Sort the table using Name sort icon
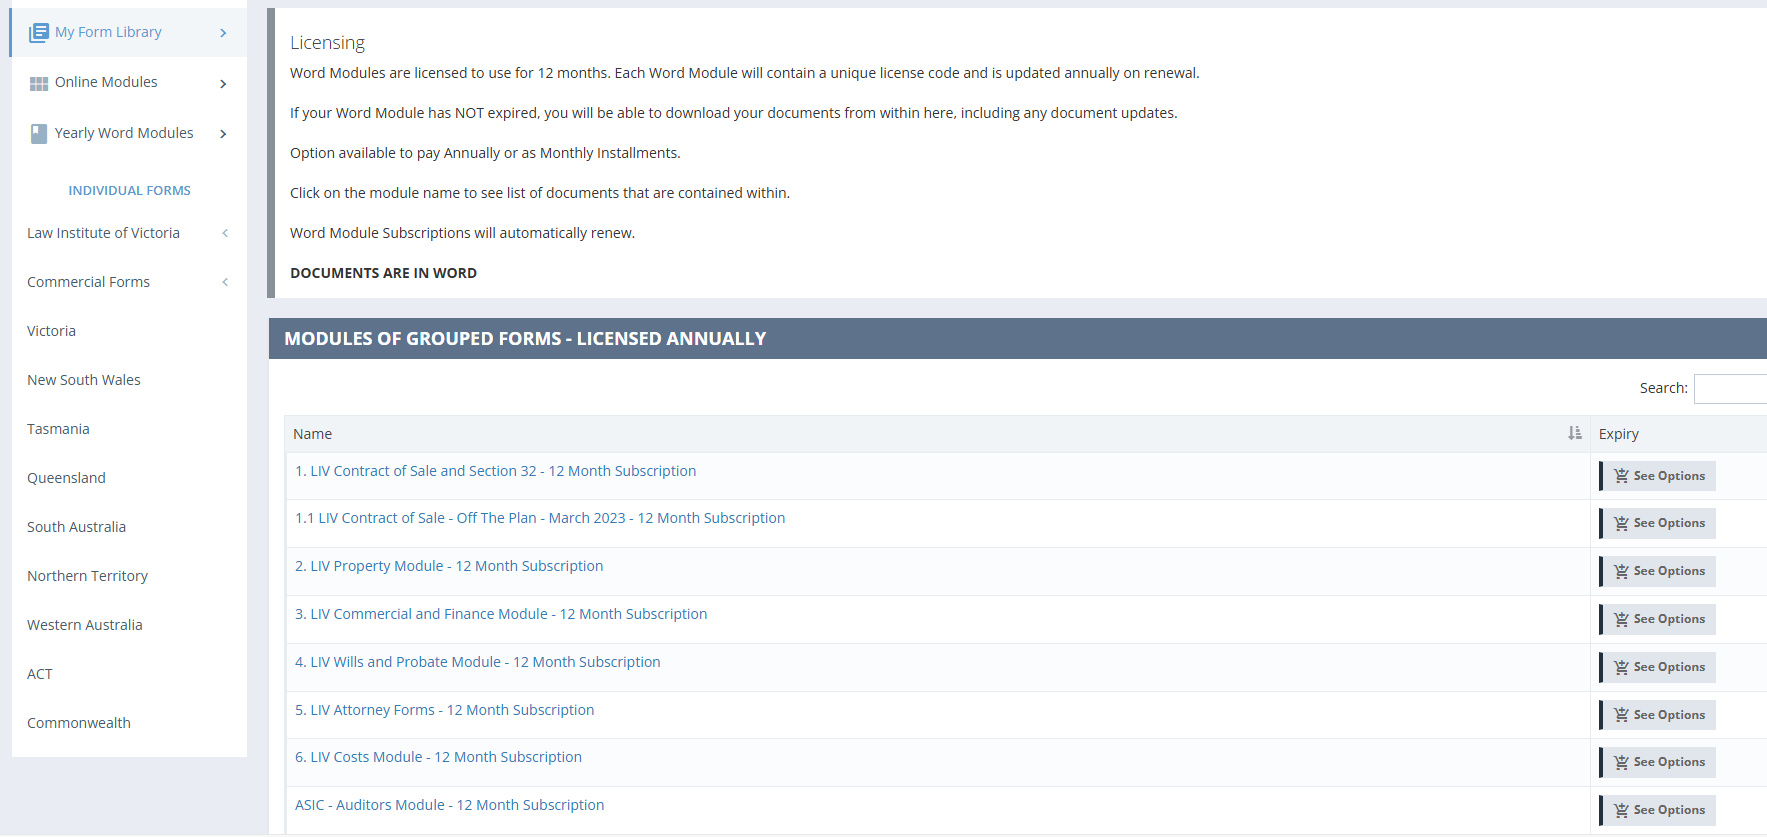The width and height of the screenshot is (1767, 837). (1575, 433)
